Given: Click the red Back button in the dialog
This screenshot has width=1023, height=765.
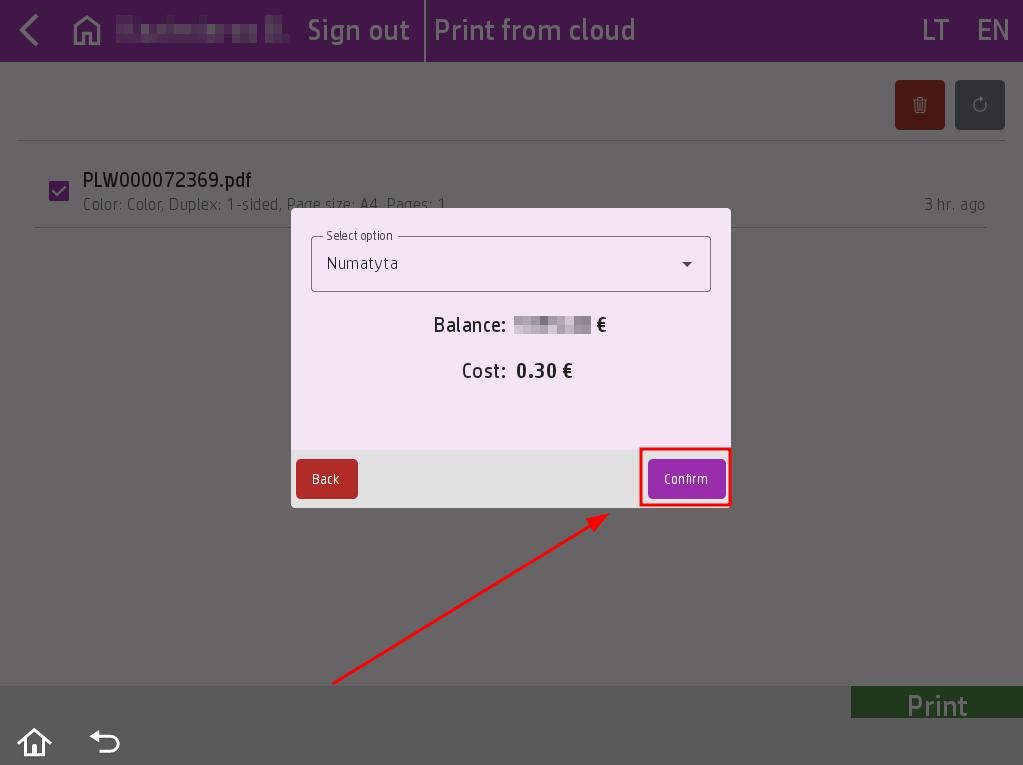Looking at the screenshot, I should [326, 479].
